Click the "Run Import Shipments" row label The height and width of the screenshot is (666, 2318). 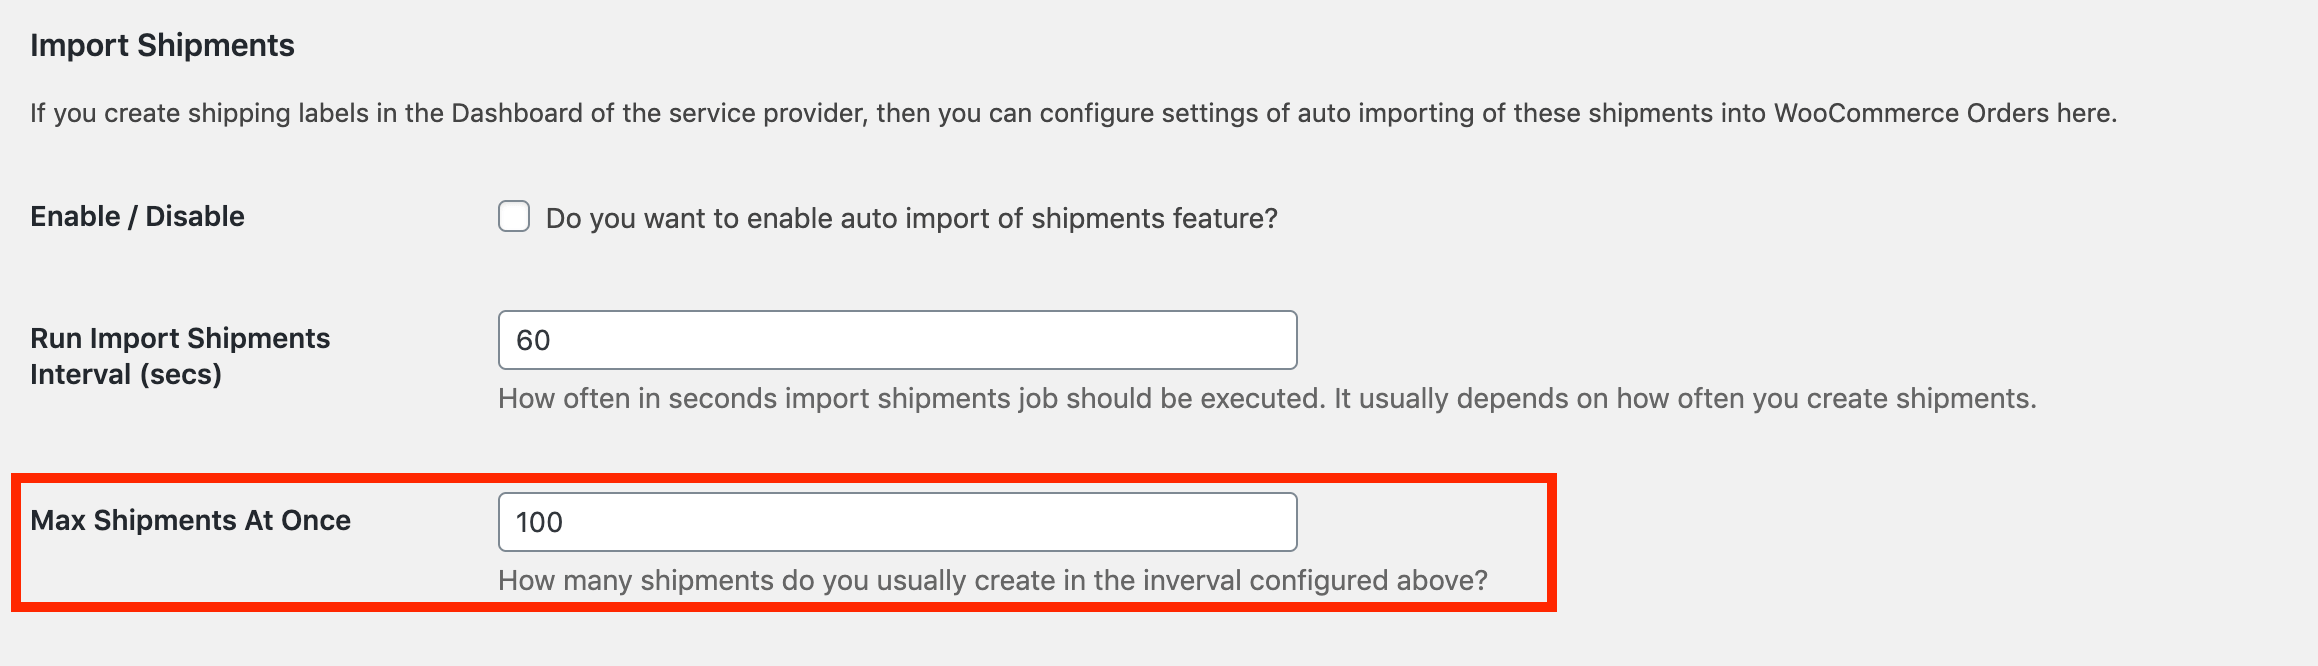[x=180, y=339]
